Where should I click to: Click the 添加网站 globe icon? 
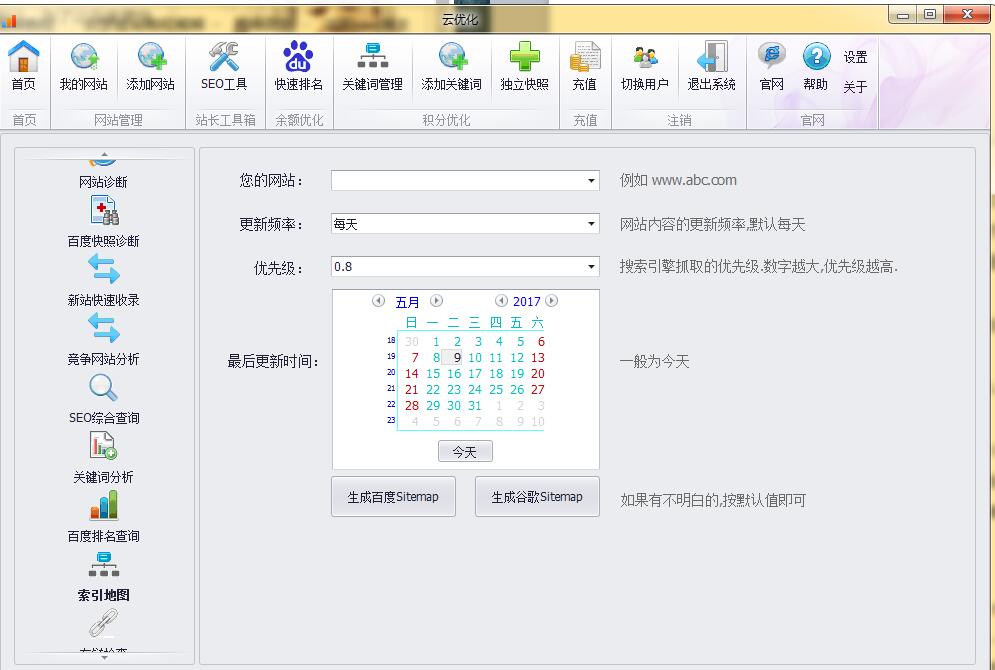(151, 58)
